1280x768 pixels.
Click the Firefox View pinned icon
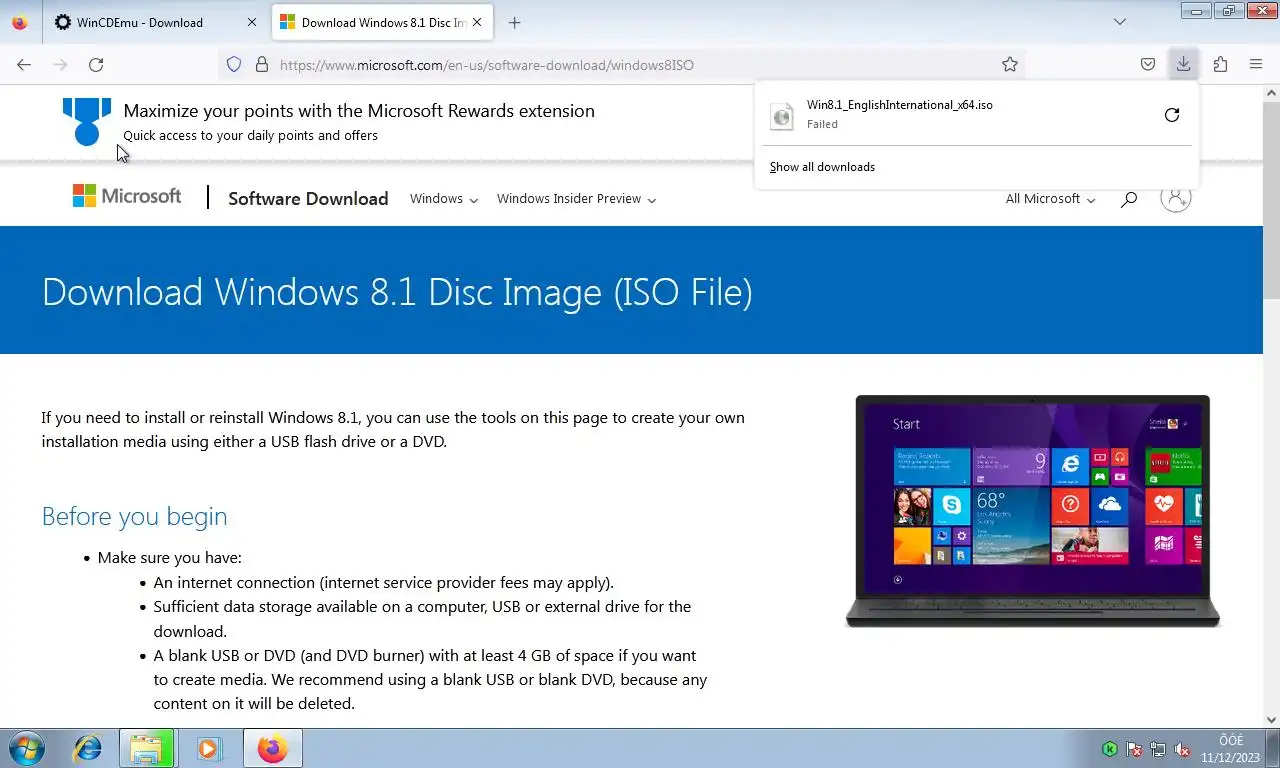click(19, 22)
